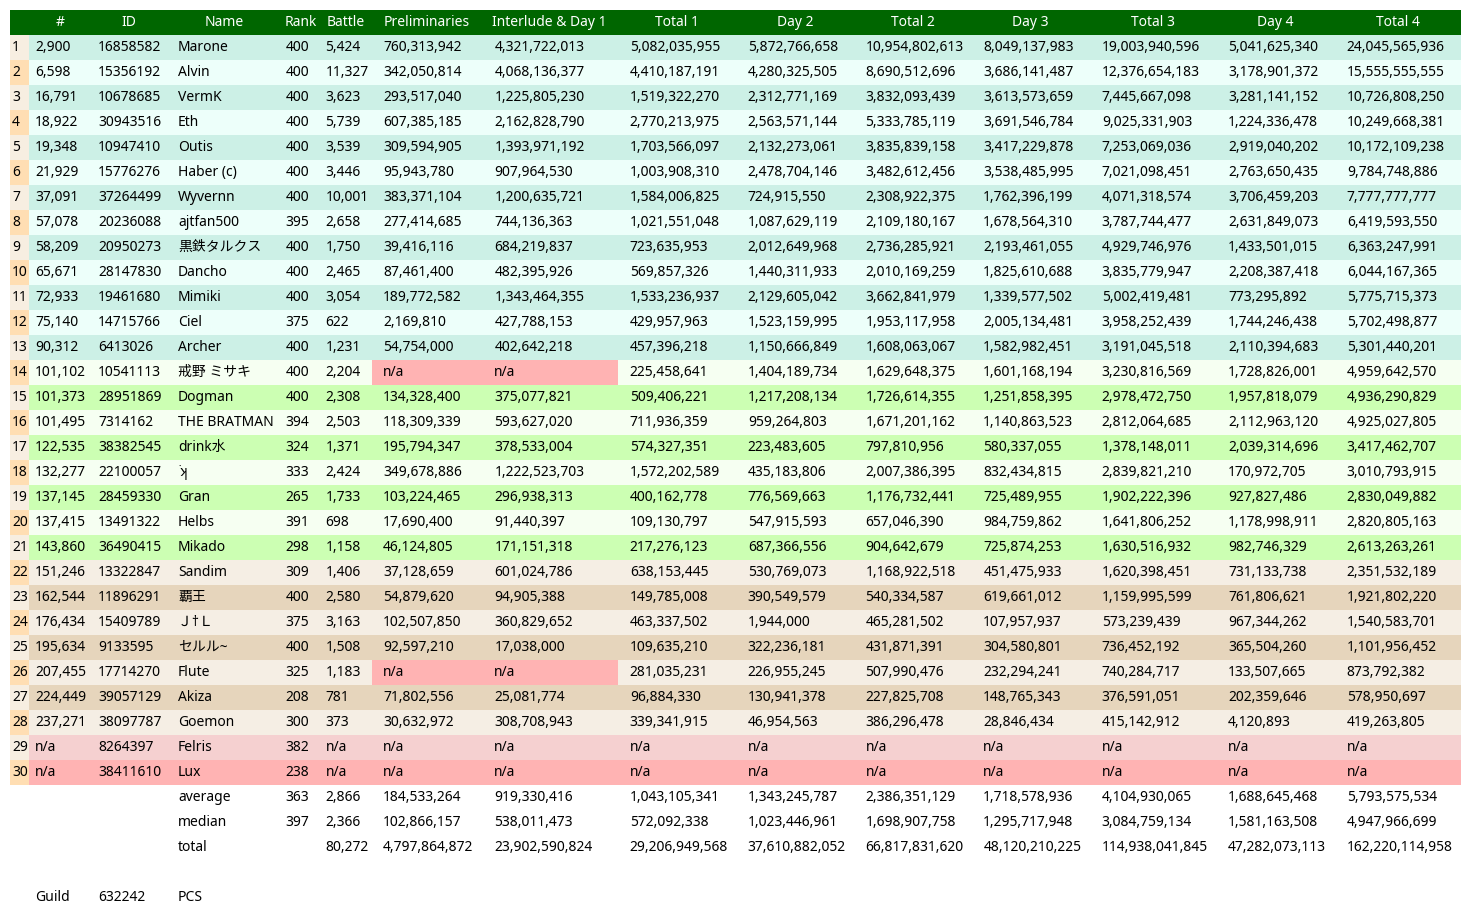The image size is (1471, 920).
Task: Click the guild name cell PCS
Action: (x=190, y=896)
